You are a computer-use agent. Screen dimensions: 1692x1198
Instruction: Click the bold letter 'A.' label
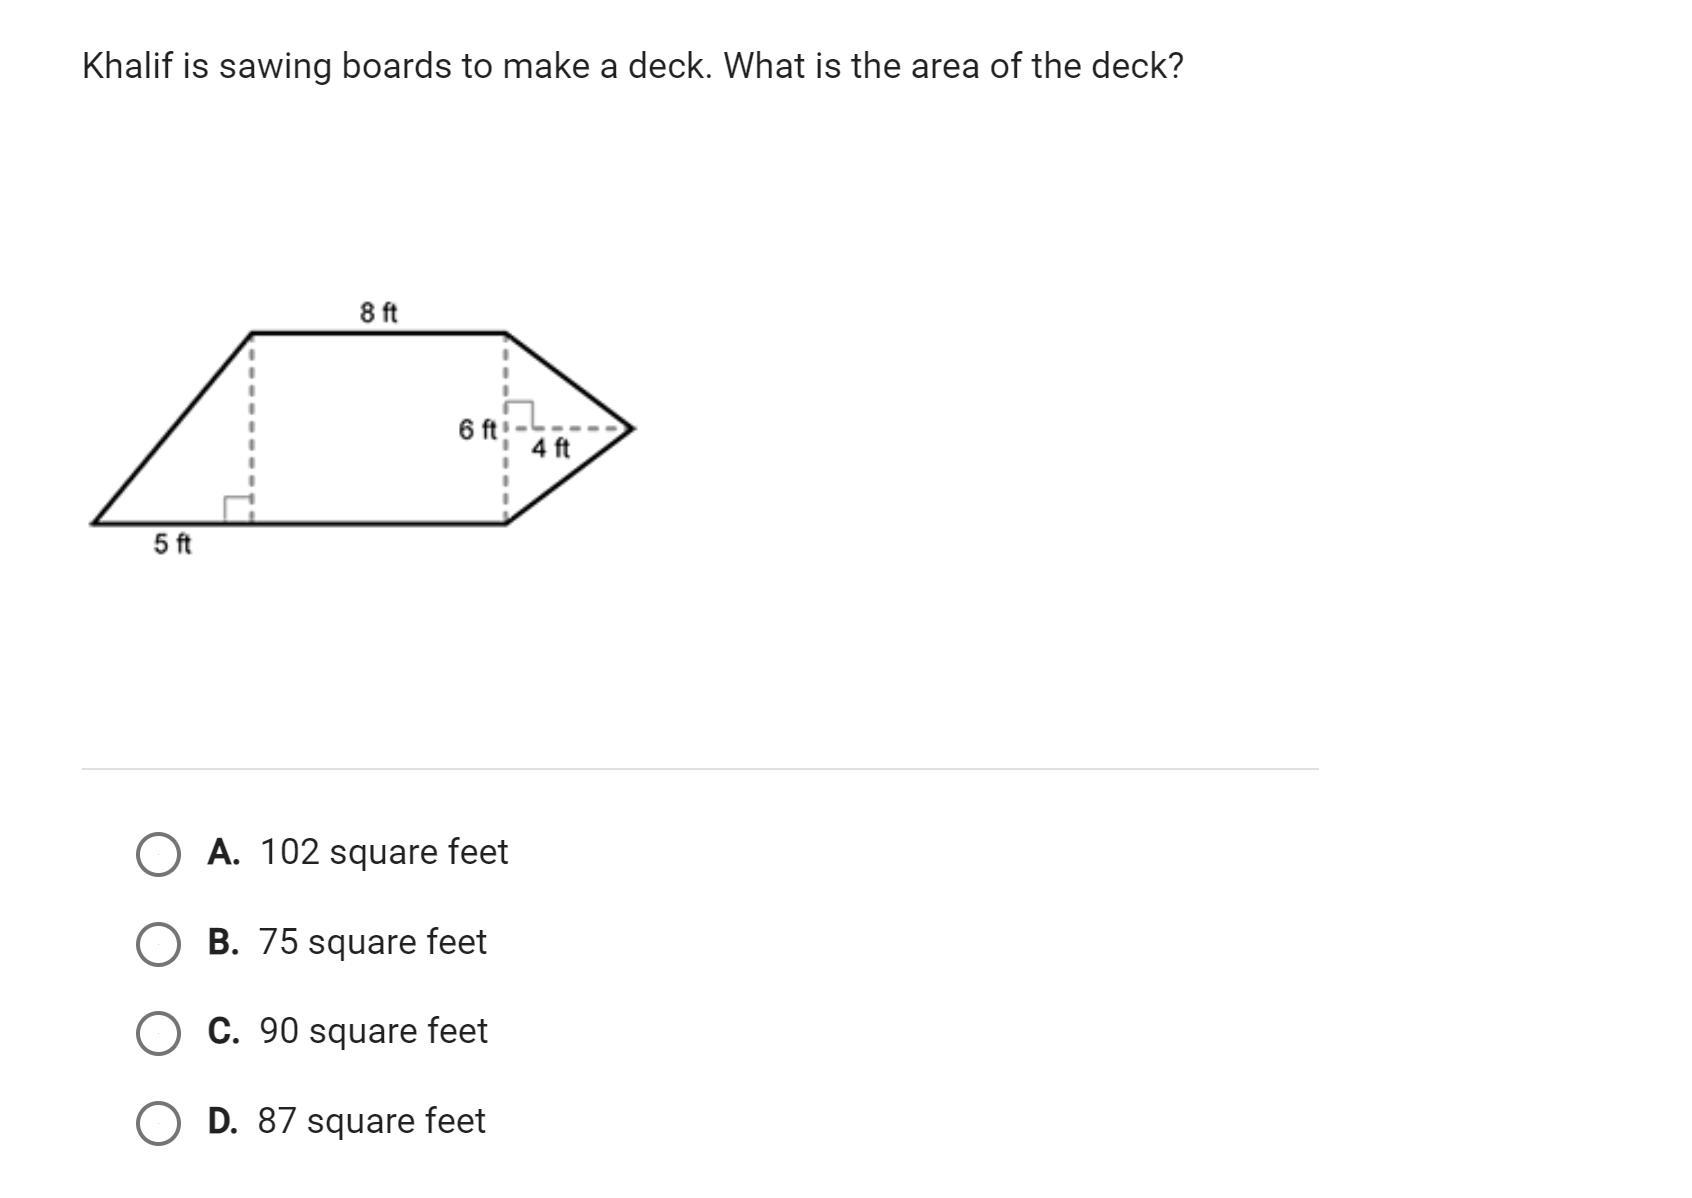pos(224,852)
